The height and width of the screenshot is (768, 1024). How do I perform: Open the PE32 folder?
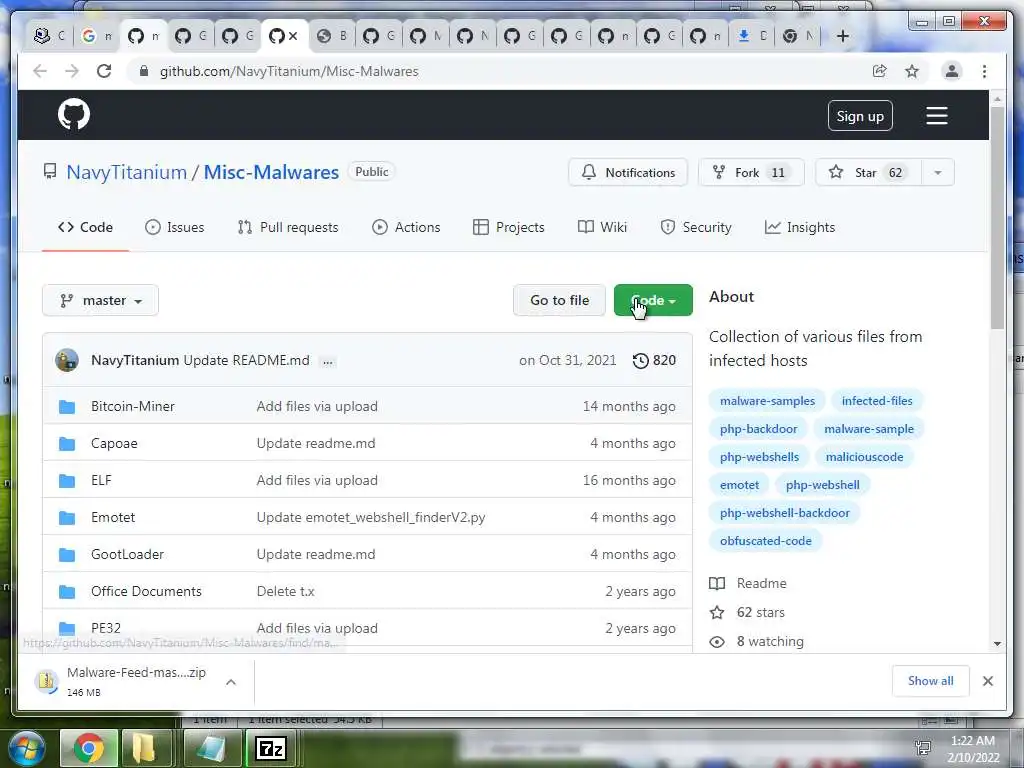pos(106,628)
